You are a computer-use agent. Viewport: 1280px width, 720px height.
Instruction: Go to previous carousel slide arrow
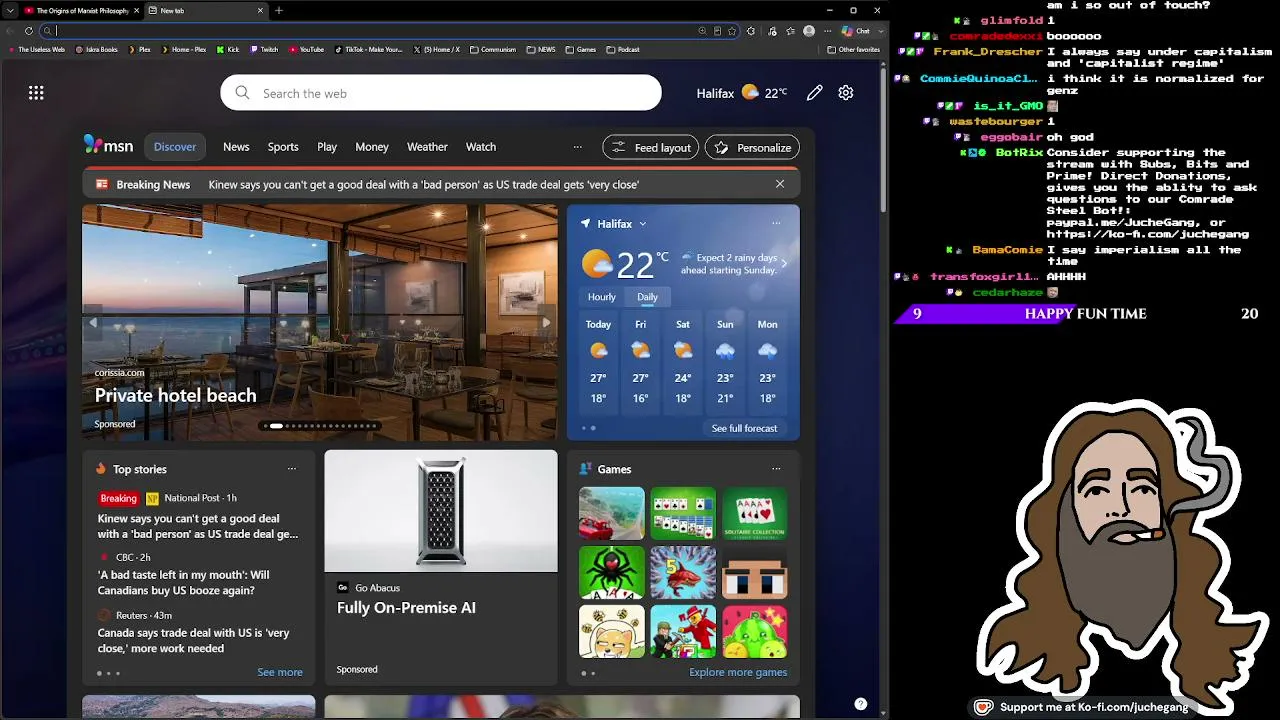click(x=93, y=322)
